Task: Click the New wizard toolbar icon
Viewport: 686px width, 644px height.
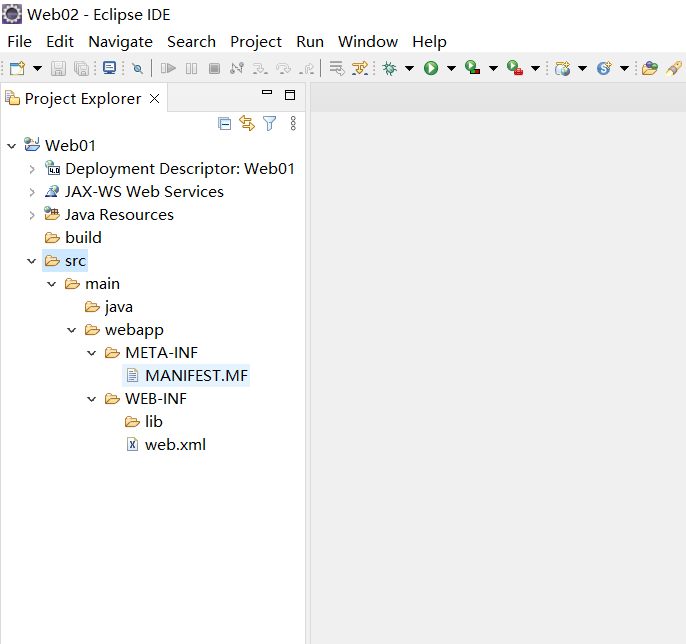Action: click(18, 68)
